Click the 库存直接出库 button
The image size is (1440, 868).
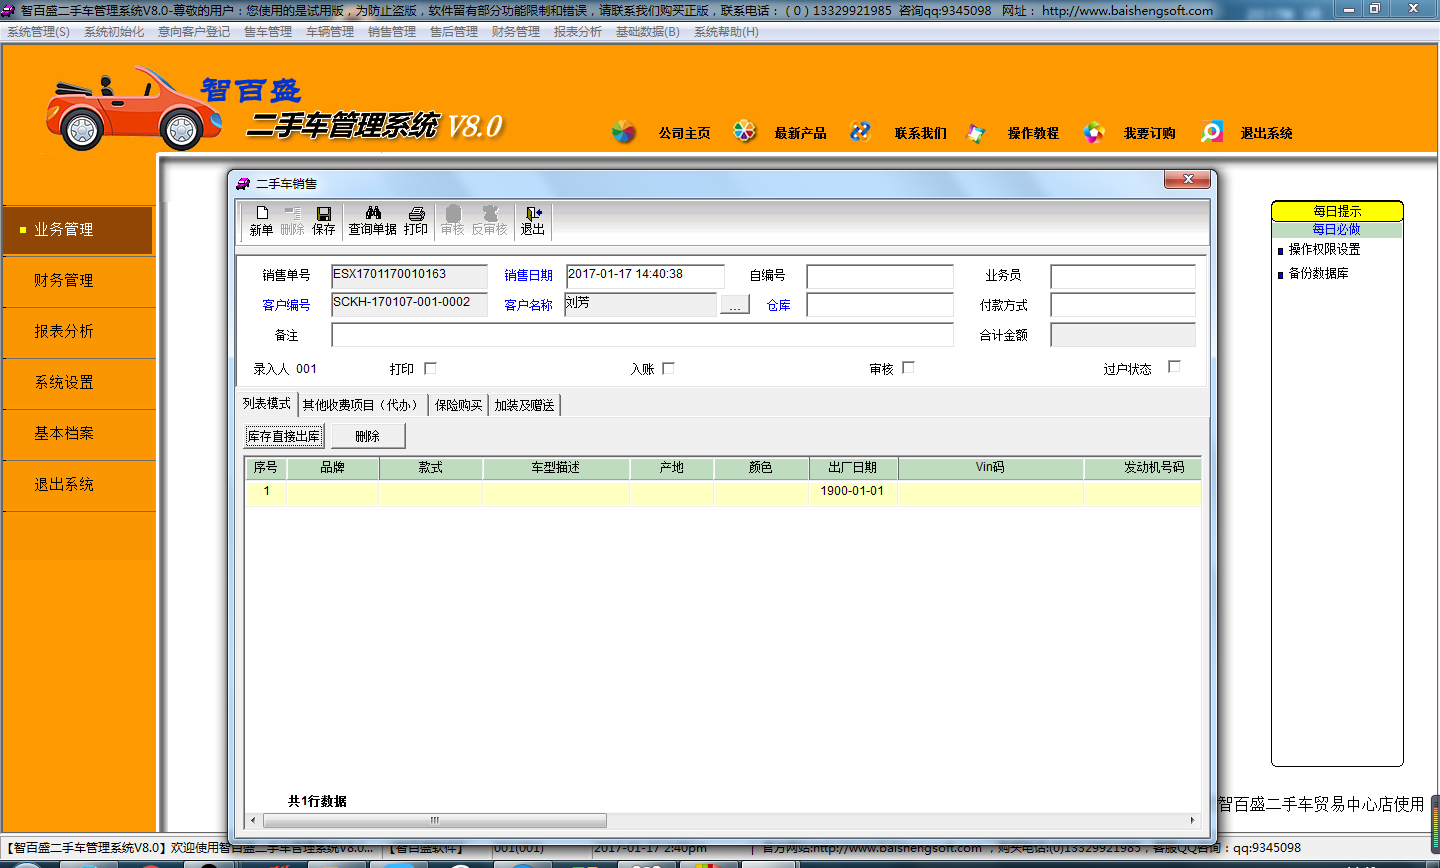(284, 436)
